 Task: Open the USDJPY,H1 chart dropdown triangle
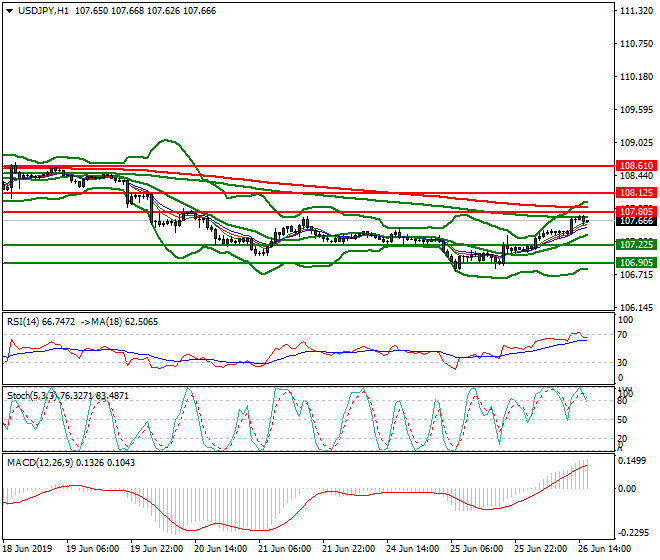coord(10,11)
